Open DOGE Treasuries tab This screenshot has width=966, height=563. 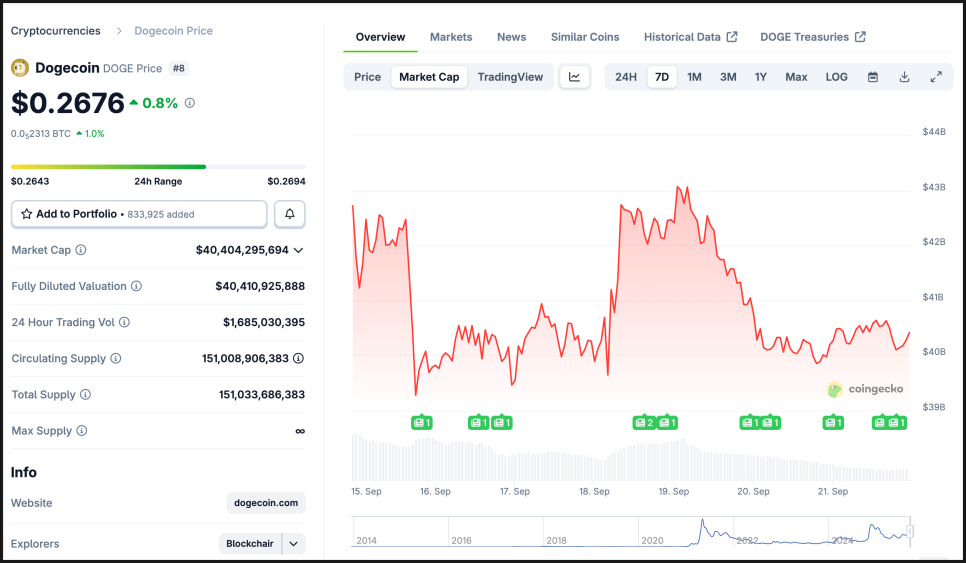tap(813, 37)
